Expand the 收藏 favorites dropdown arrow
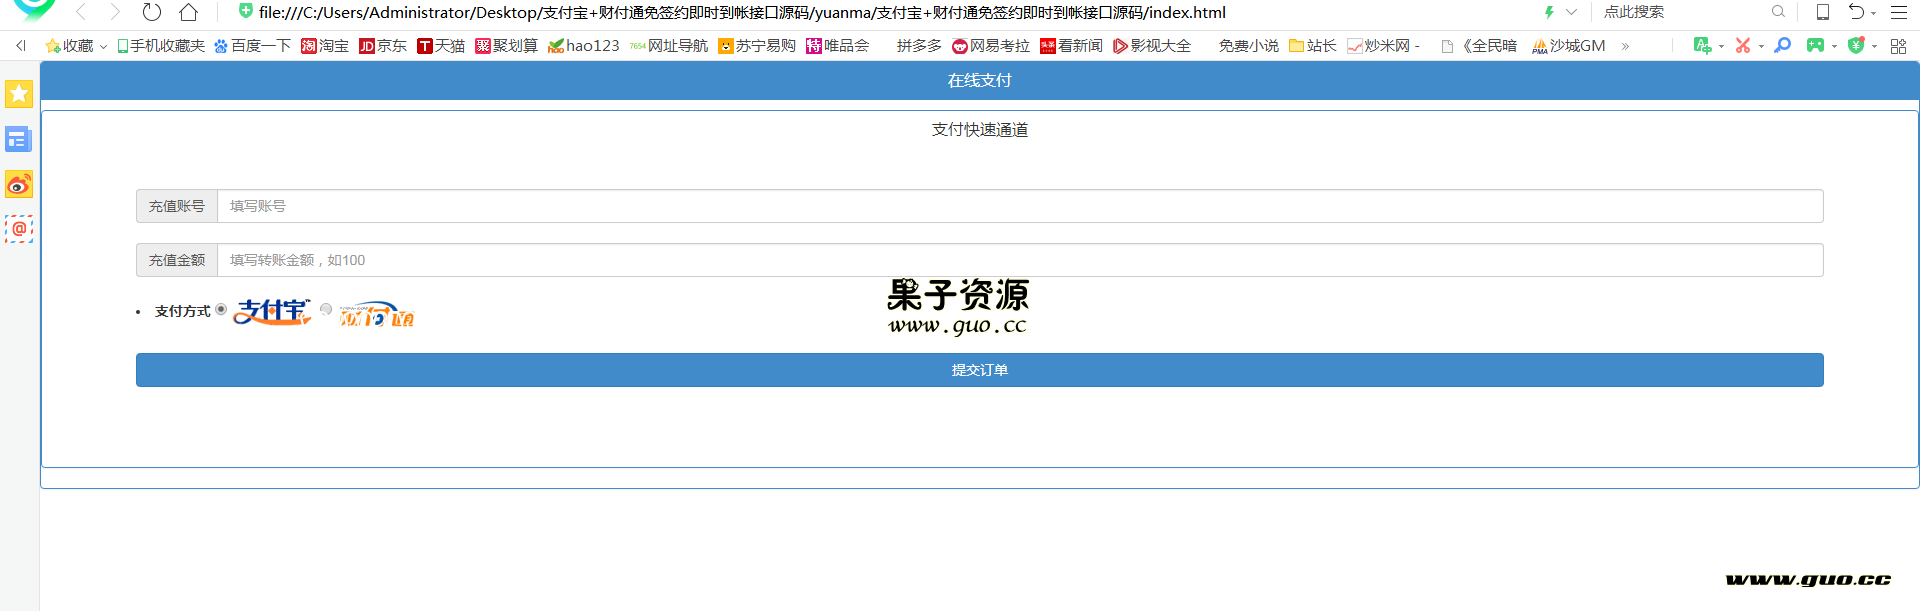Screen dimensions: 1920x611 [103, 47]
